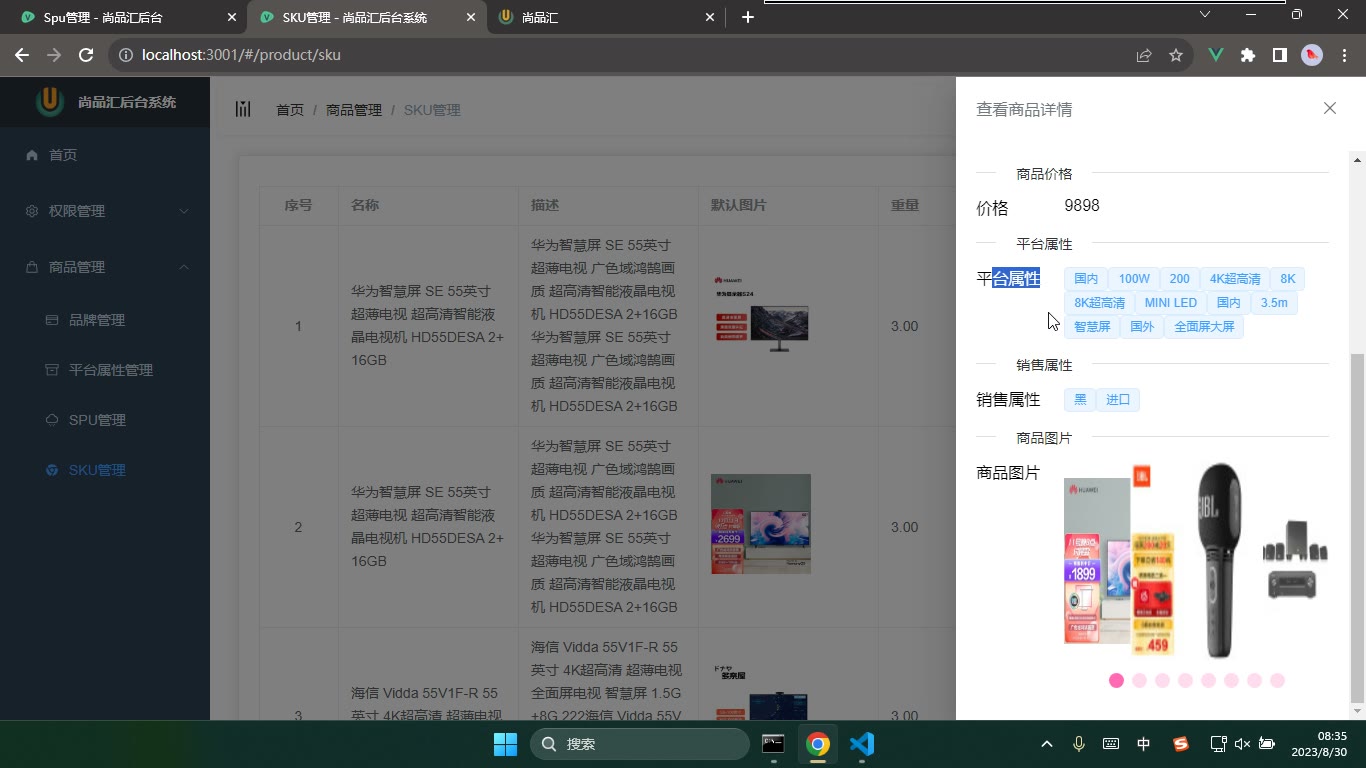
Task: Click the 黑 sale attribute tag
Action: pyautogui.click(x=1080, y=400)
